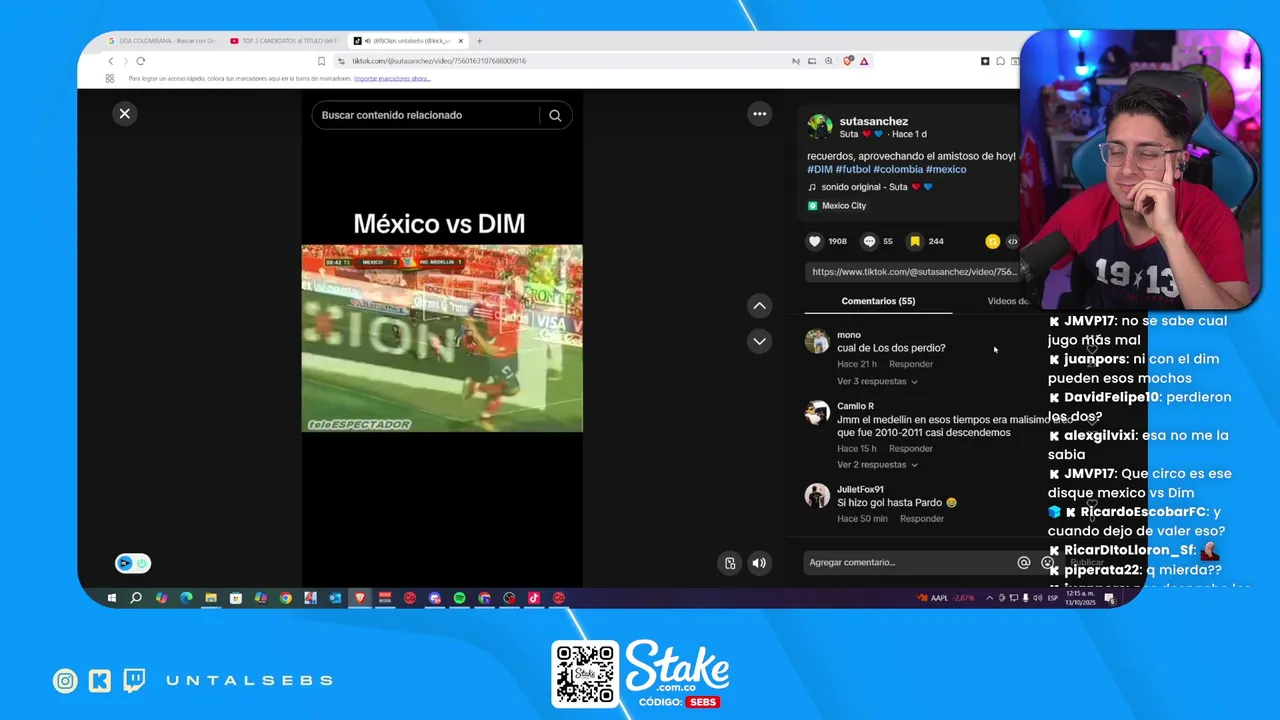This screenshot has width=1280, height=720.
Task: Reply to JulietFox91's comment with Responder
Action: click(922, 519)
